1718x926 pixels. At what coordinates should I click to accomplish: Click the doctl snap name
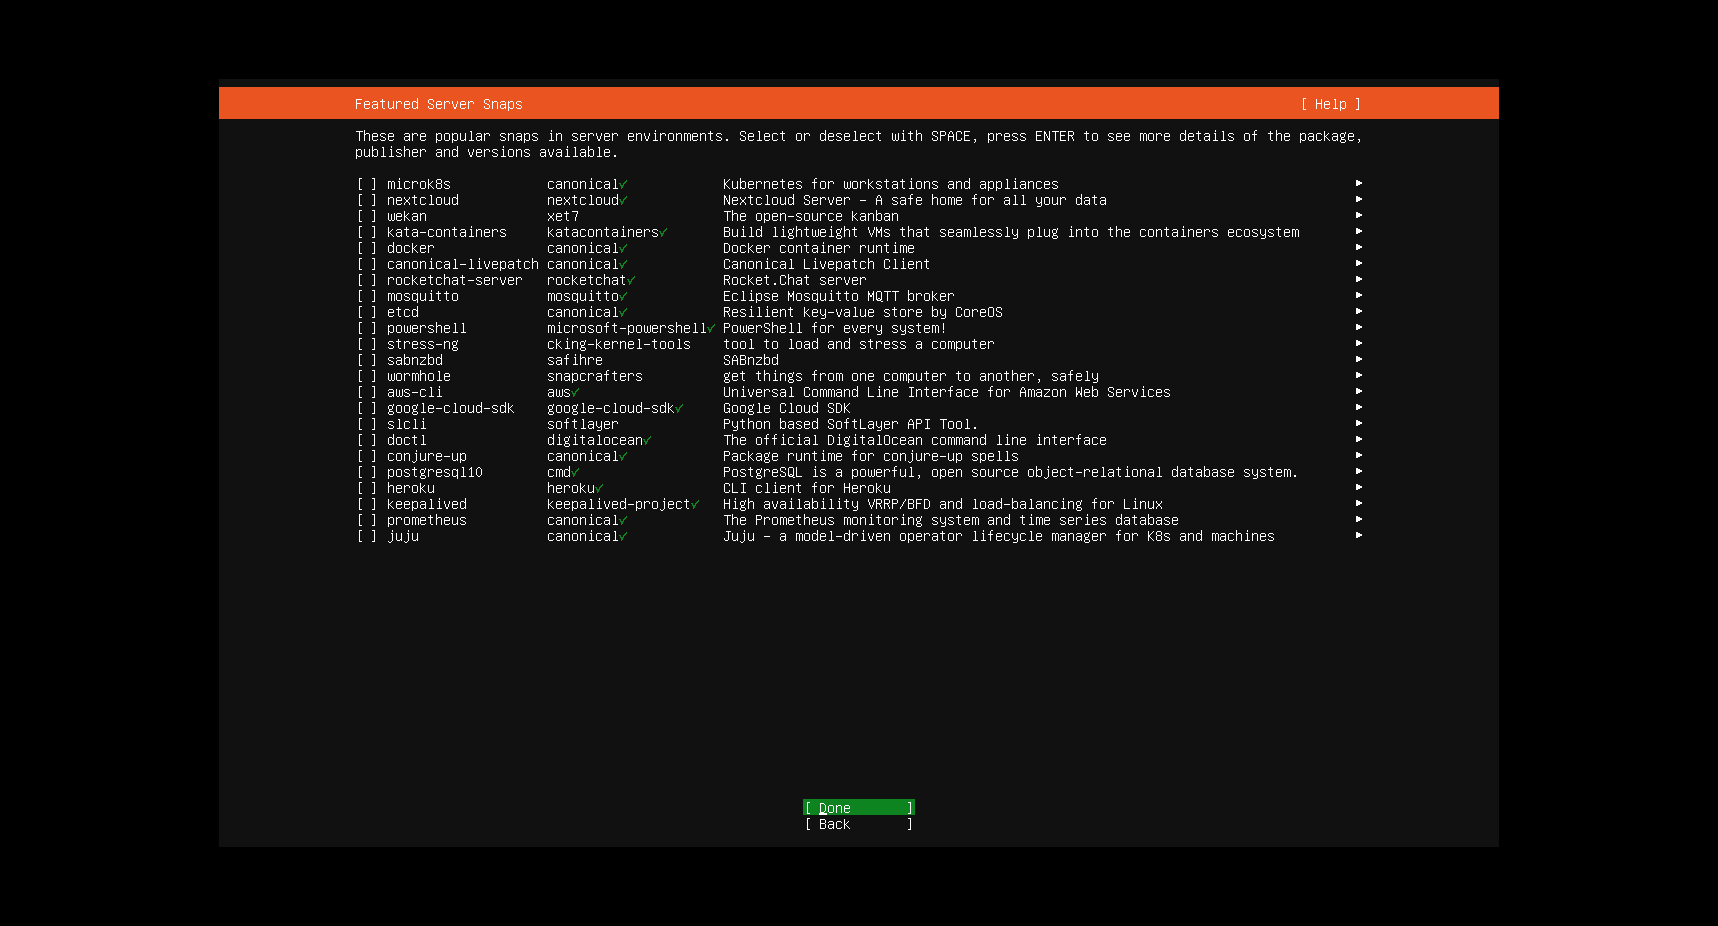tap(407, 440)
